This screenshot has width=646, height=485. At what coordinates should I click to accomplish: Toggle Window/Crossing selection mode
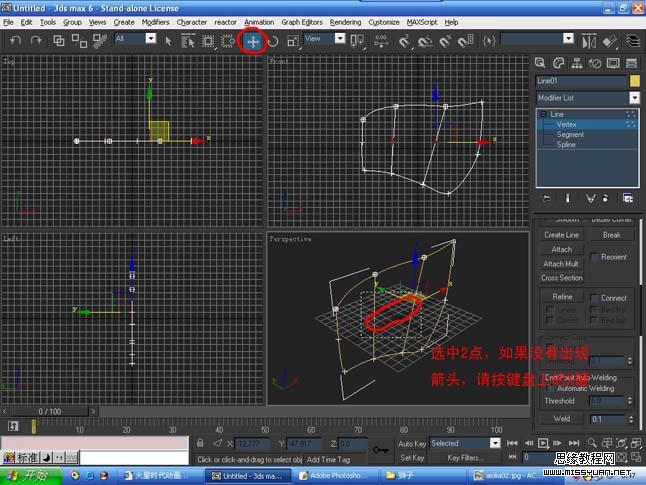click(x=227, y=41)
